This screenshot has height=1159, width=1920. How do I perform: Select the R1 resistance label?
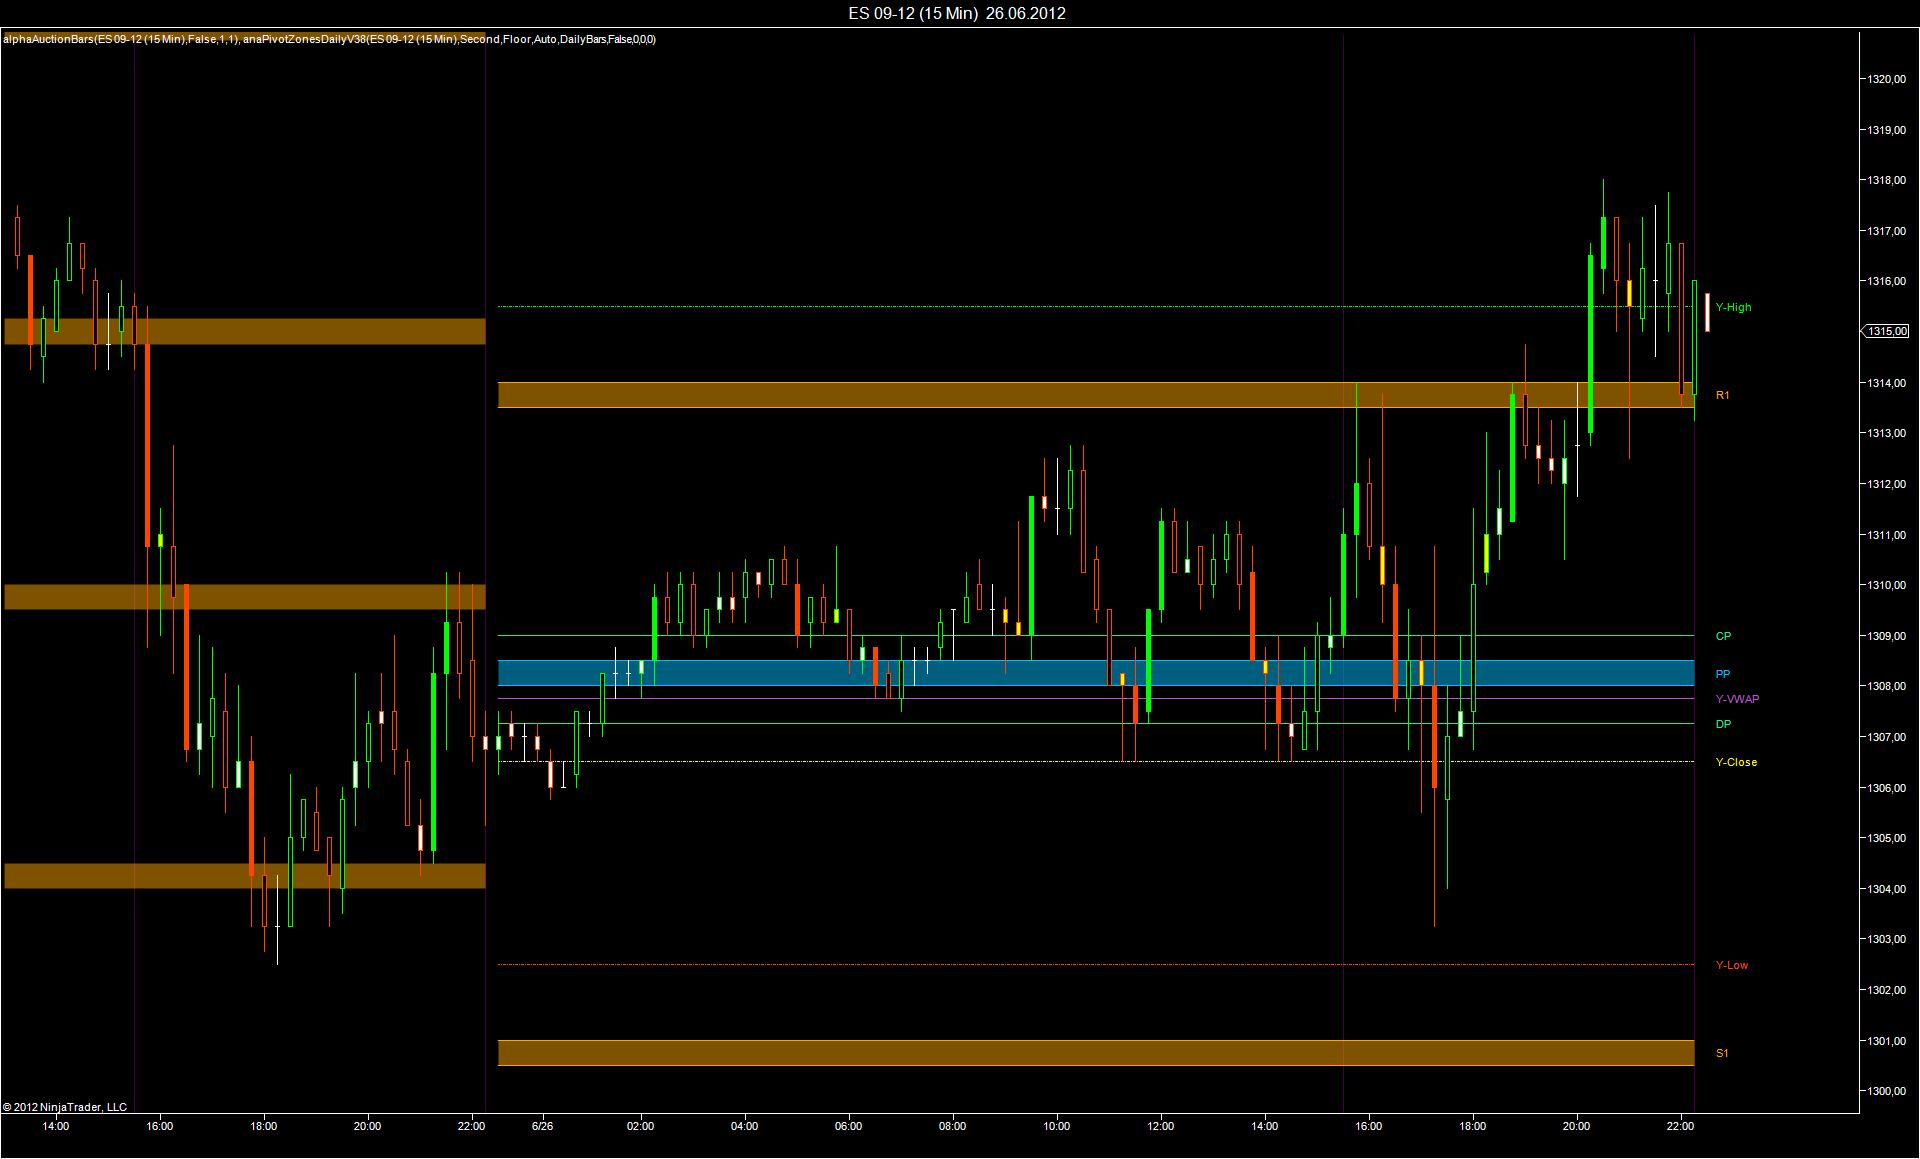[1722, 396]
